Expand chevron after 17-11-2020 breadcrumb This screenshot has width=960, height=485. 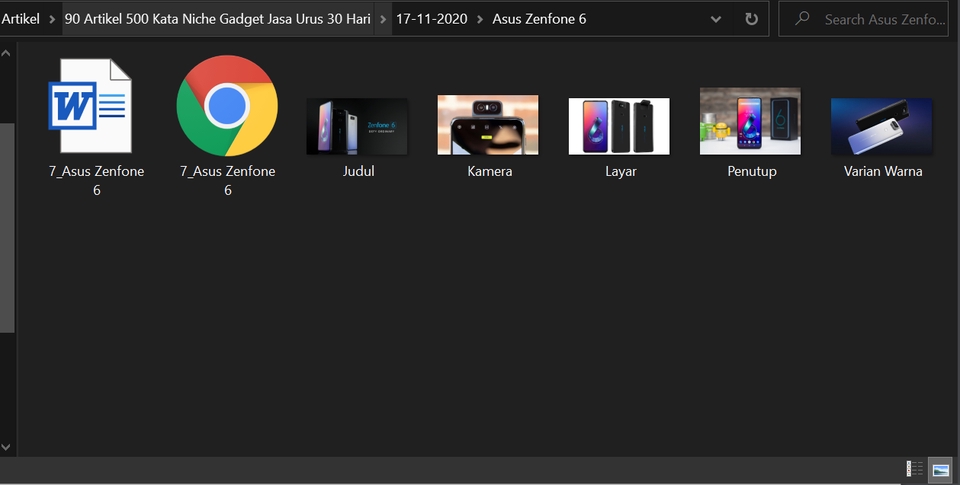[480, 19]
